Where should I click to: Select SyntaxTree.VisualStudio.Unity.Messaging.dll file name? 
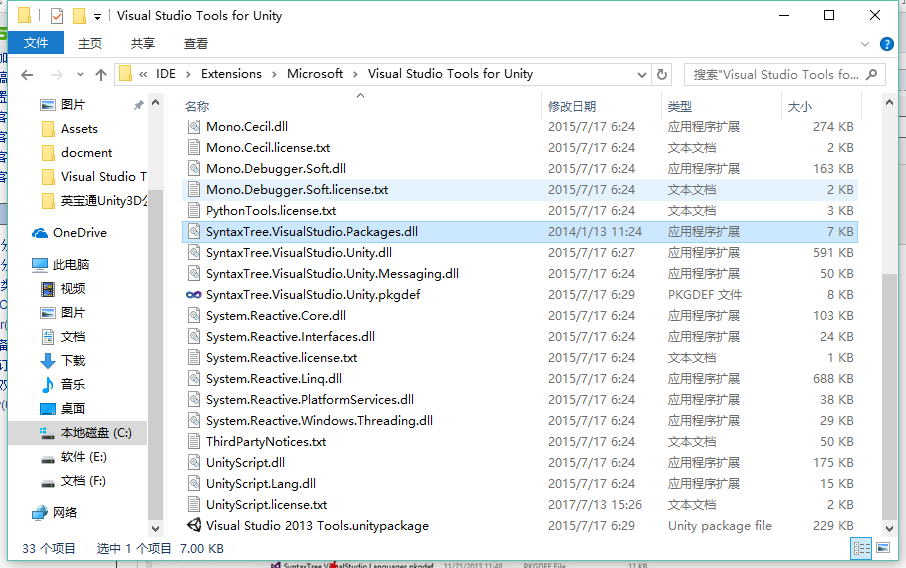tap(332, 273)
